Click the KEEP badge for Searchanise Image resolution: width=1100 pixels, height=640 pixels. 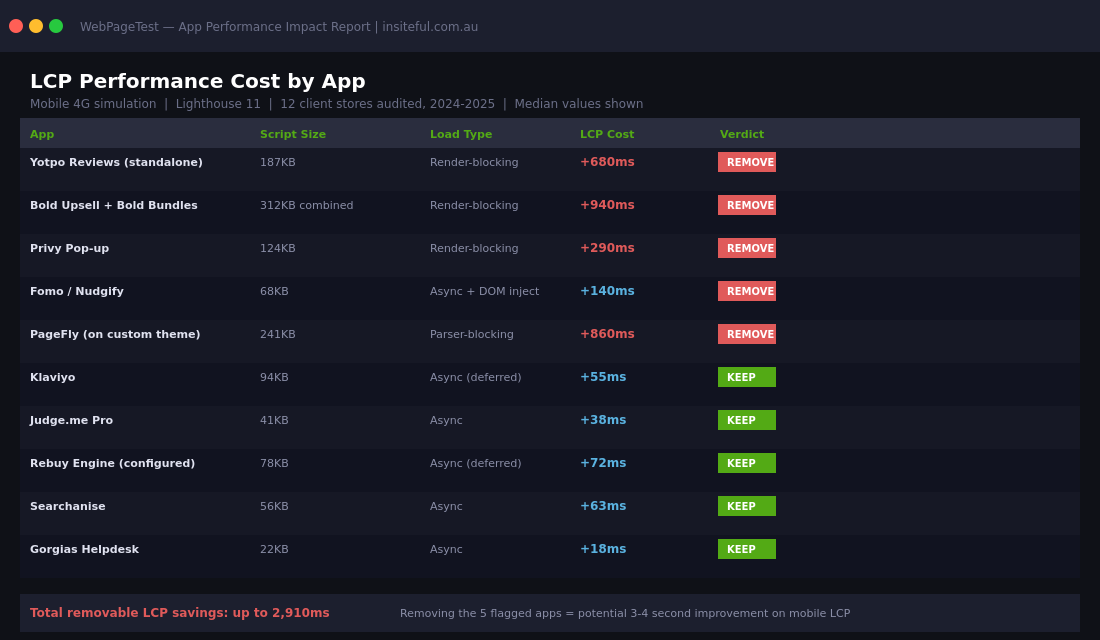[746, 506]
